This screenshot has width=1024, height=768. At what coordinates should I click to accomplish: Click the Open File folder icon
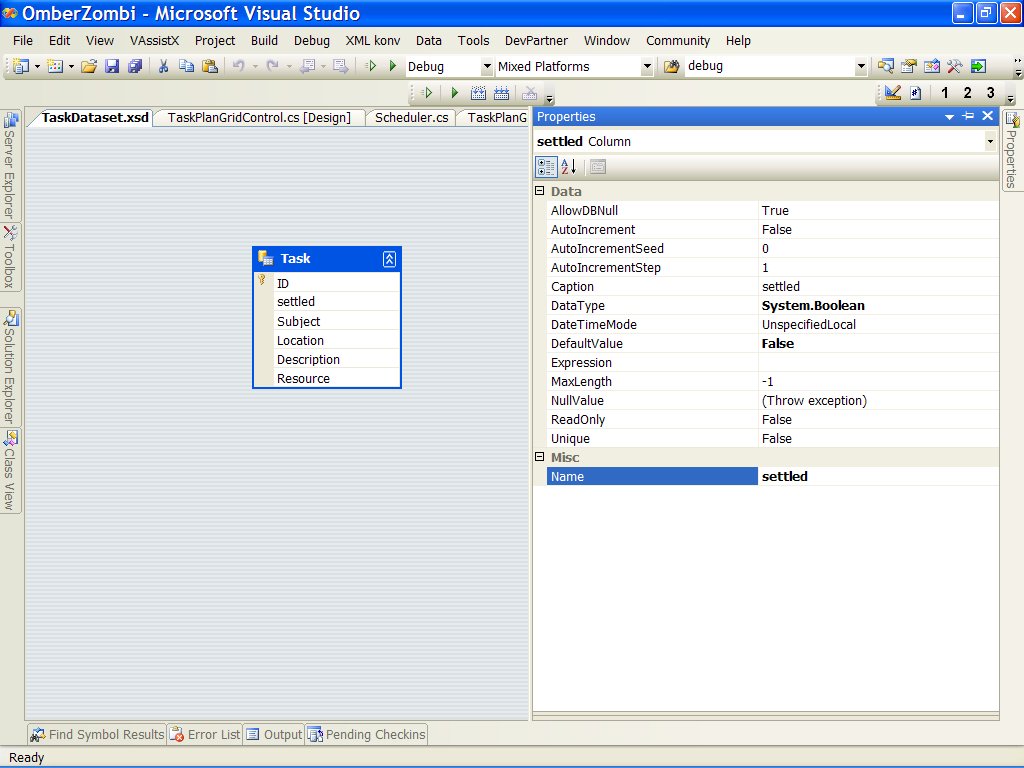(89, 66)
